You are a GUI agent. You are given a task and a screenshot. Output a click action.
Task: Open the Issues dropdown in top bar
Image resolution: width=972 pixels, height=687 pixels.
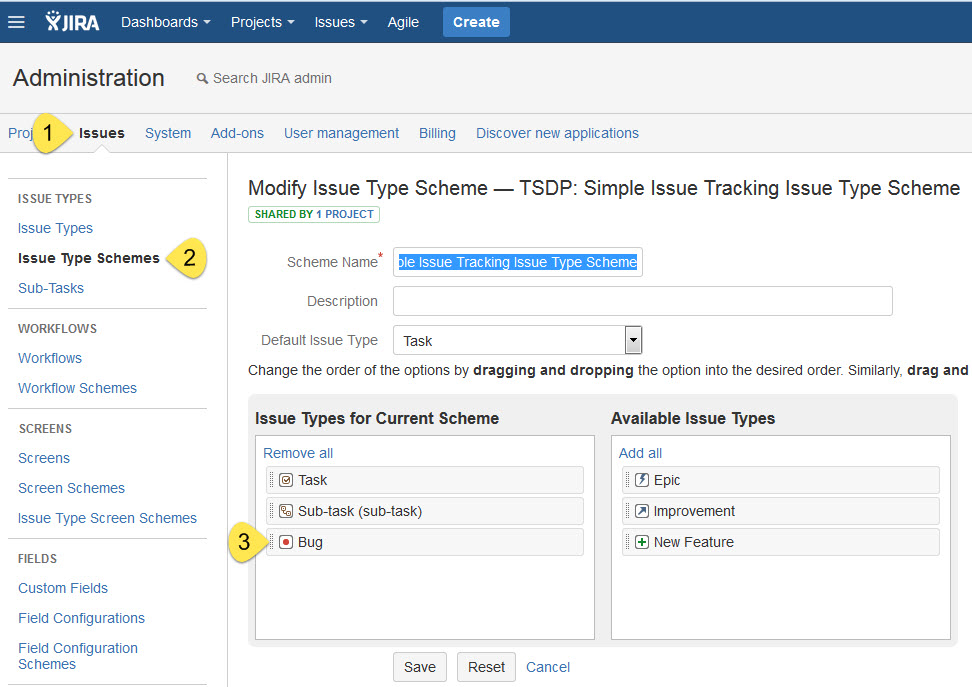[x=340, y=22]
